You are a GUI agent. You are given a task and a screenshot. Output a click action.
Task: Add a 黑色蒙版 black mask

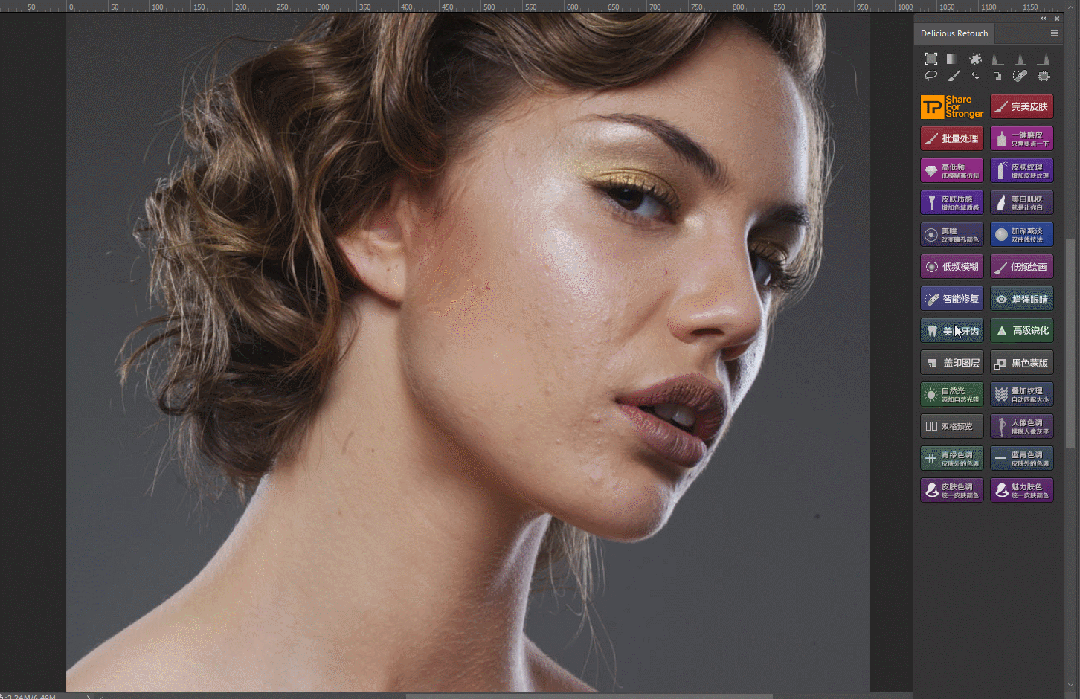point(1022,363)
